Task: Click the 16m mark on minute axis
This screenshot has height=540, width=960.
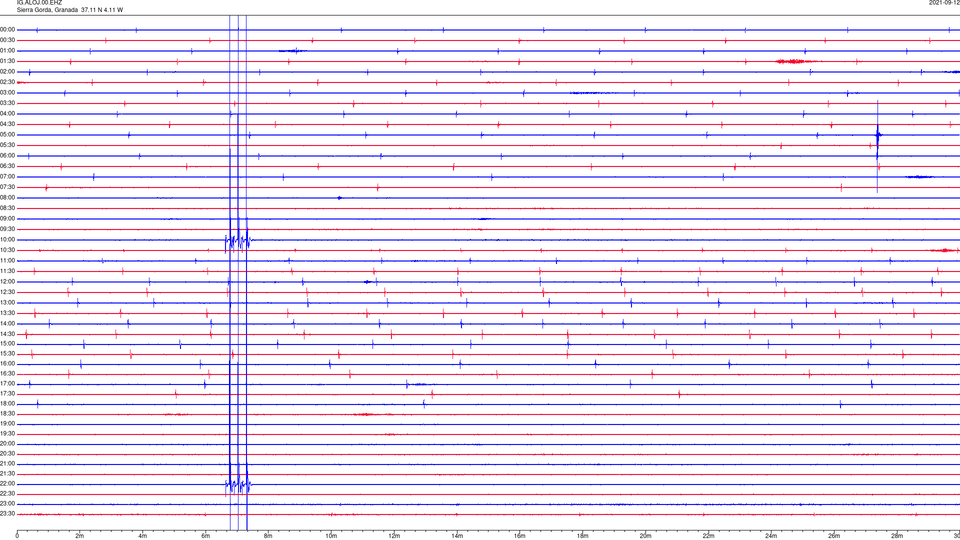Action: (x=520, y=536)
